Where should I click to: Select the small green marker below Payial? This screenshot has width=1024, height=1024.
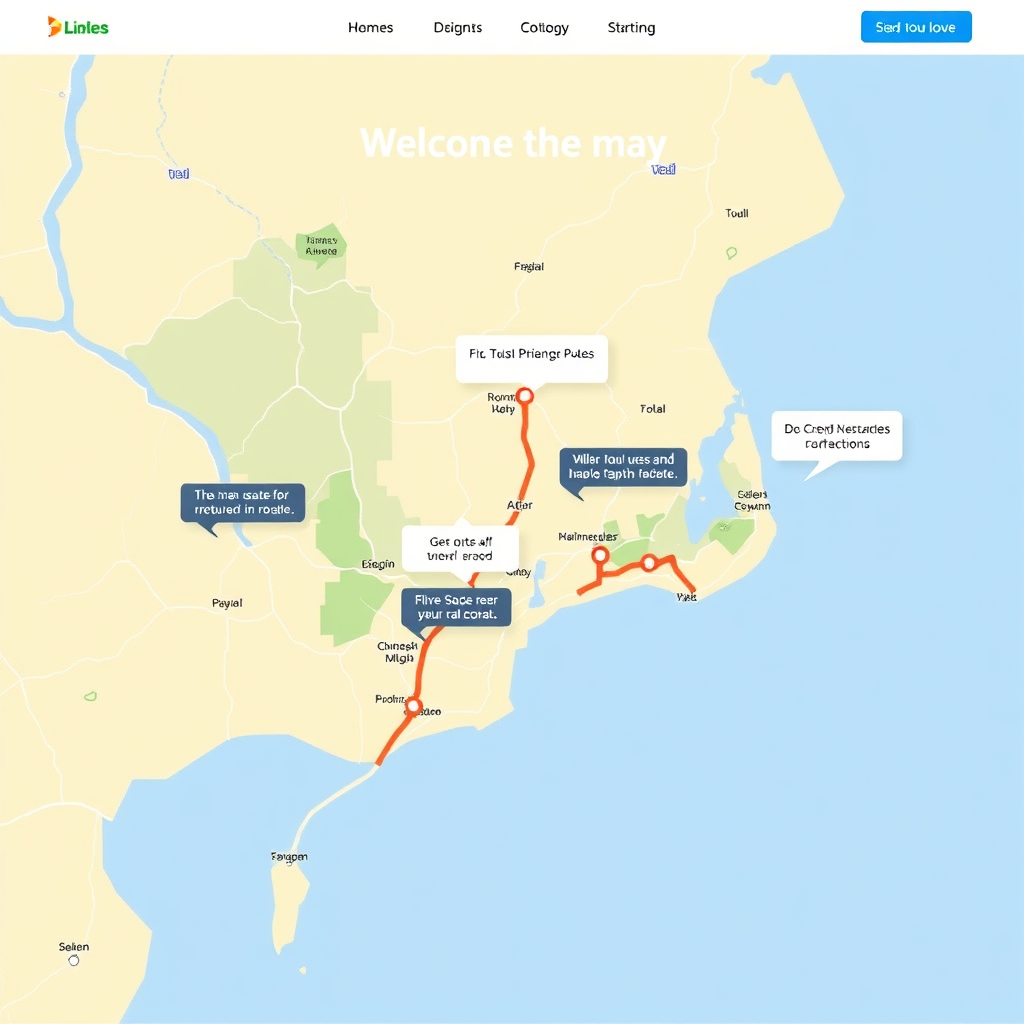(90, 696)
